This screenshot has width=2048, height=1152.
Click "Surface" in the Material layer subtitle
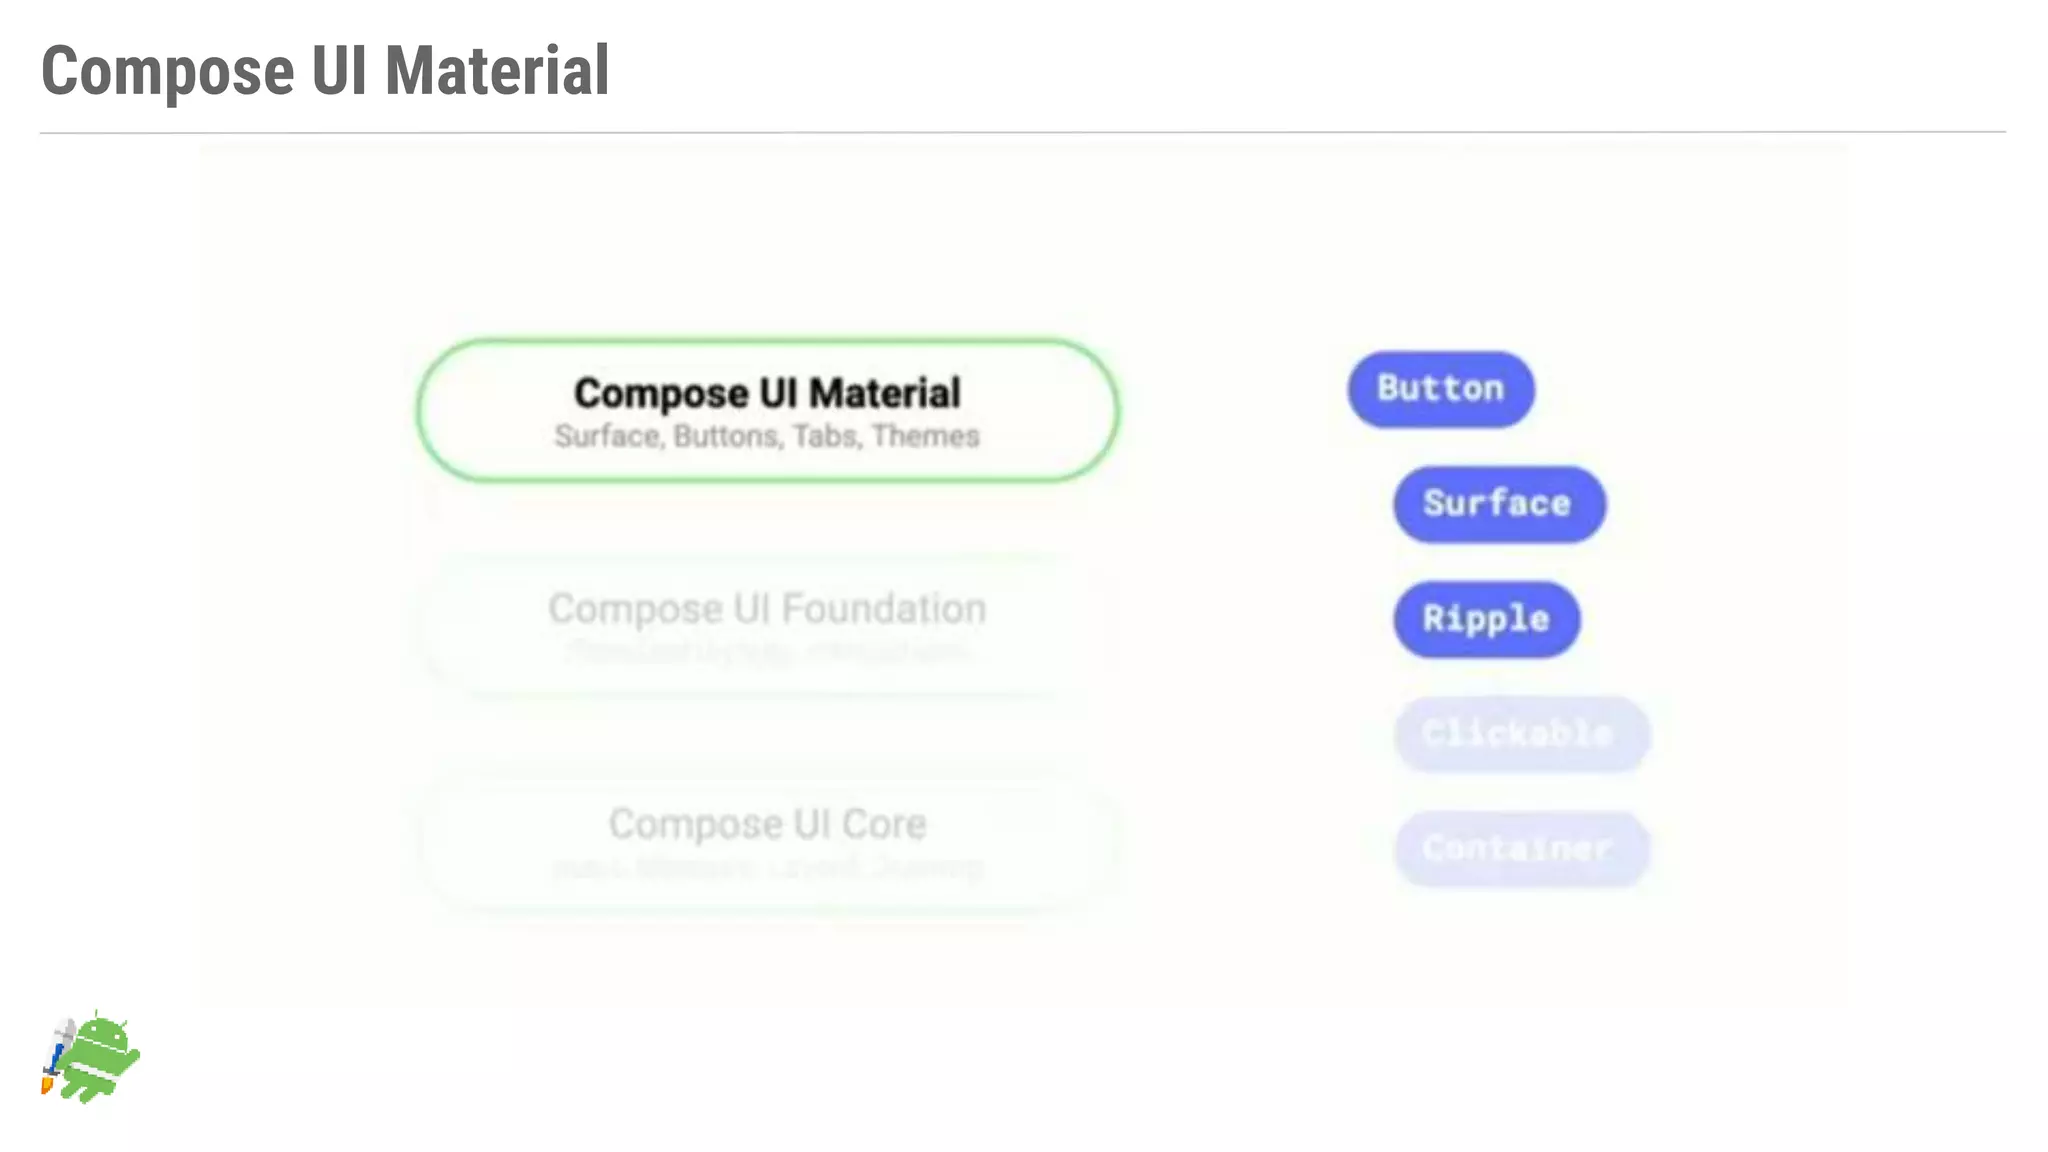[608, 437]
